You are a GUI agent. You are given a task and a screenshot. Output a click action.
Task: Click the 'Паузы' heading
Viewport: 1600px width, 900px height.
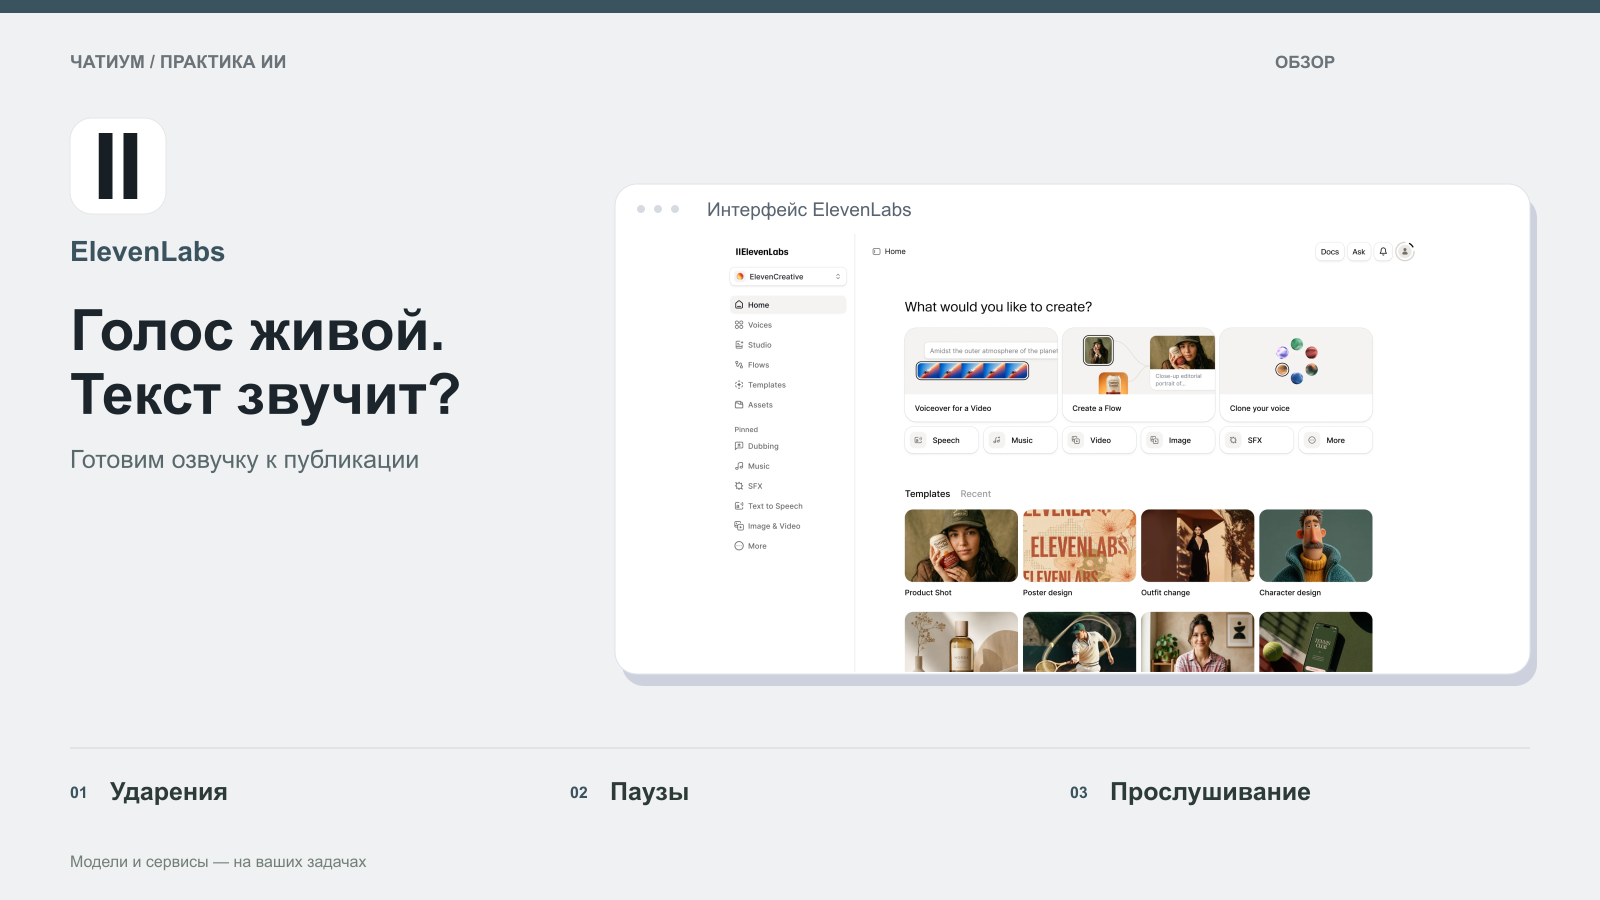pos(650,792)
